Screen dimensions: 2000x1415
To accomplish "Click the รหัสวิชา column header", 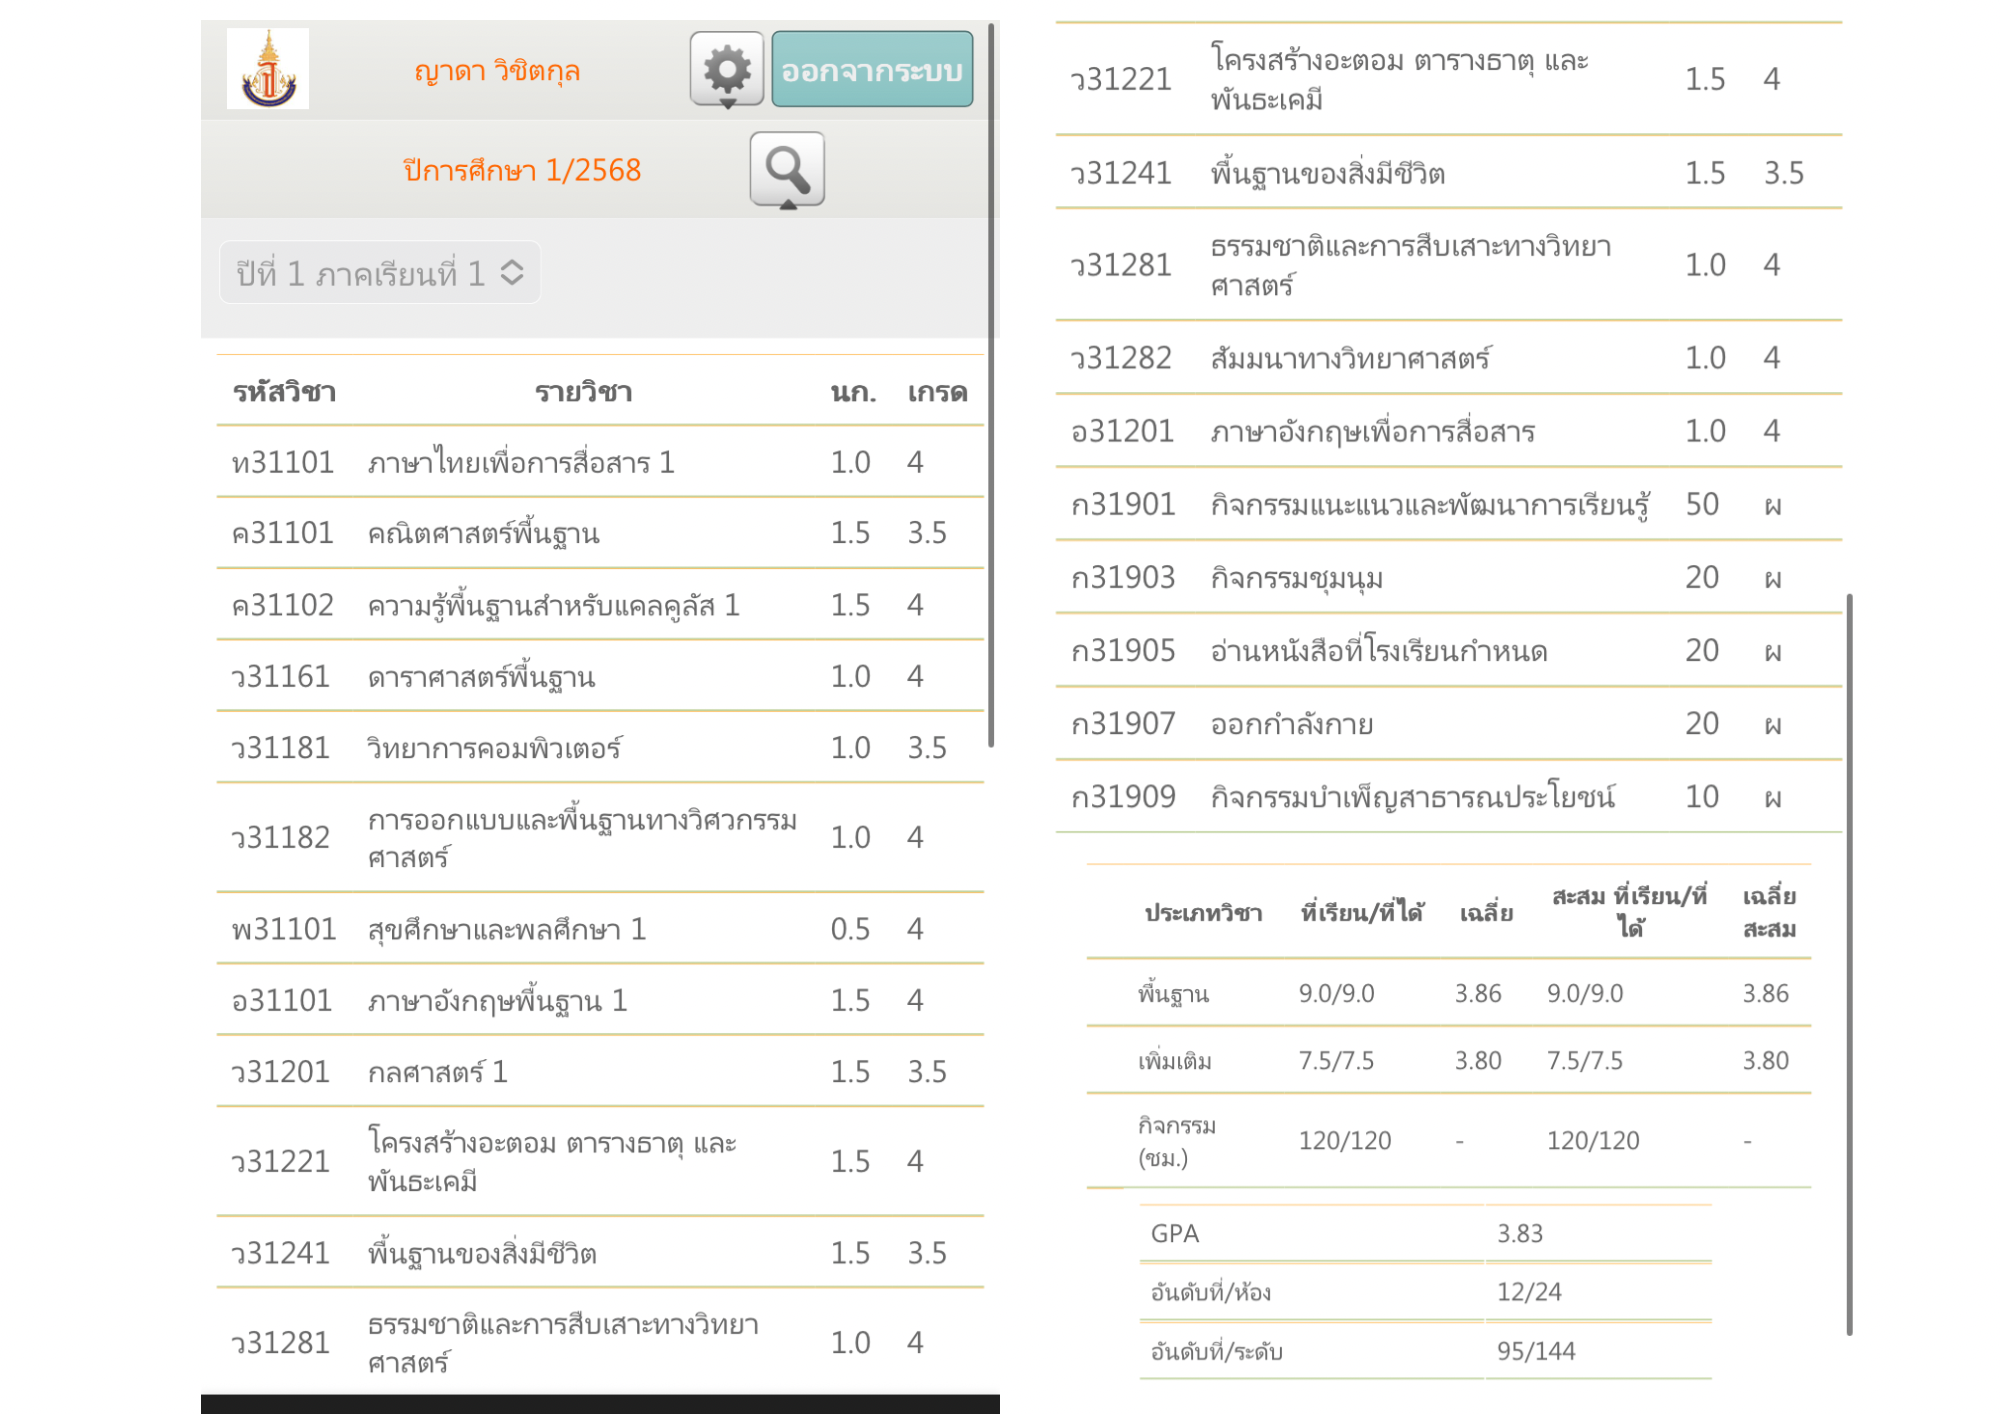I will click(284, 392).
